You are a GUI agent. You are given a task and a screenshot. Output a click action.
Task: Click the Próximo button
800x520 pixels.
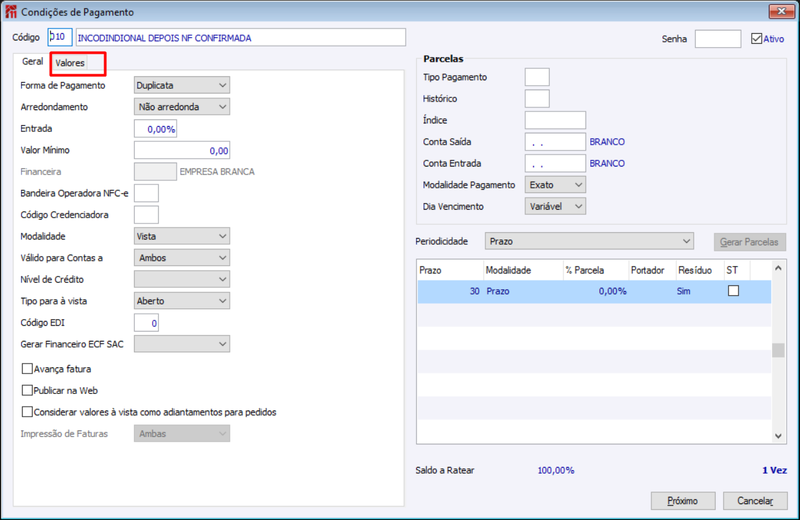click(x=683, y=501)
